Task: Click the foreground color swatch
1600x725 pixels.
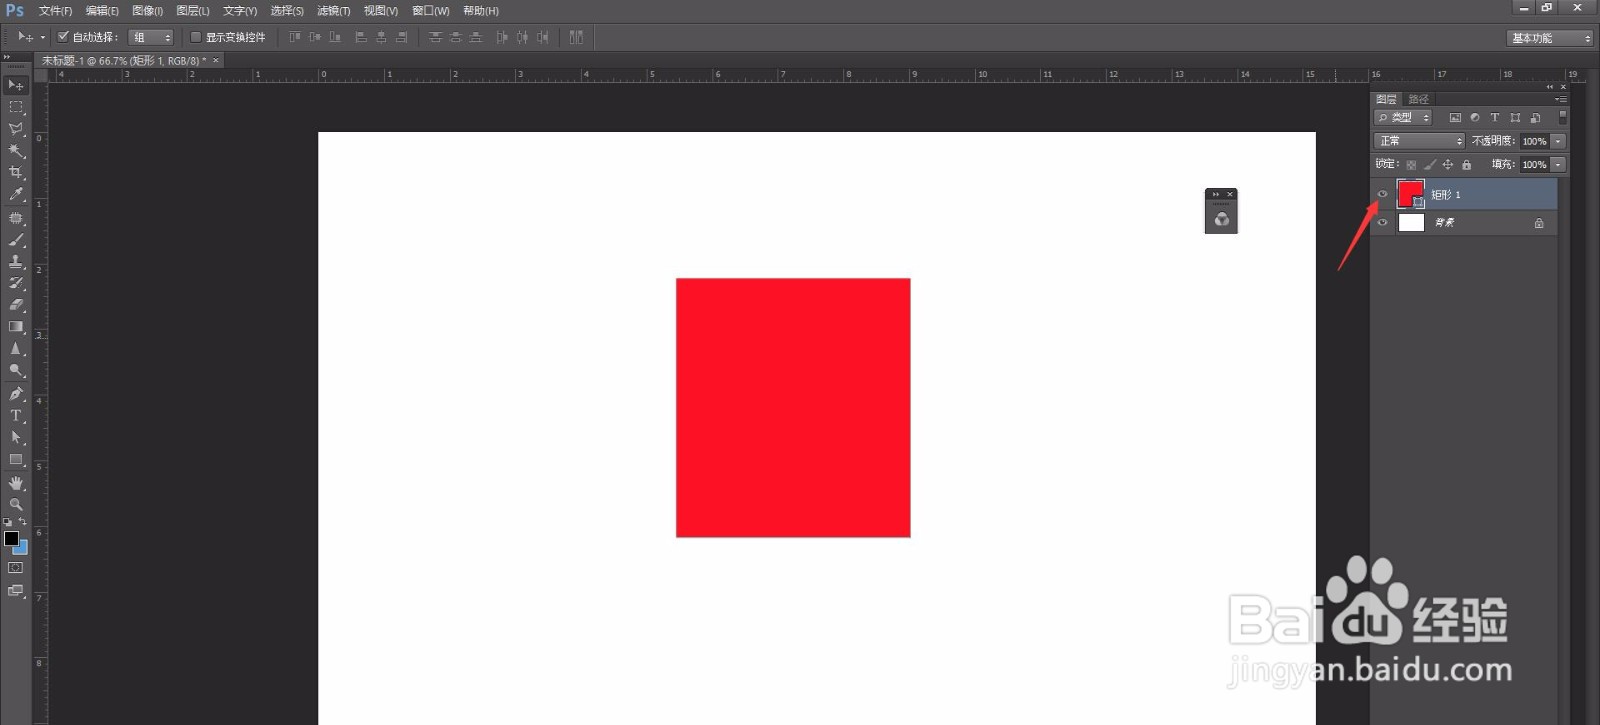Action: tap(11, 539)
